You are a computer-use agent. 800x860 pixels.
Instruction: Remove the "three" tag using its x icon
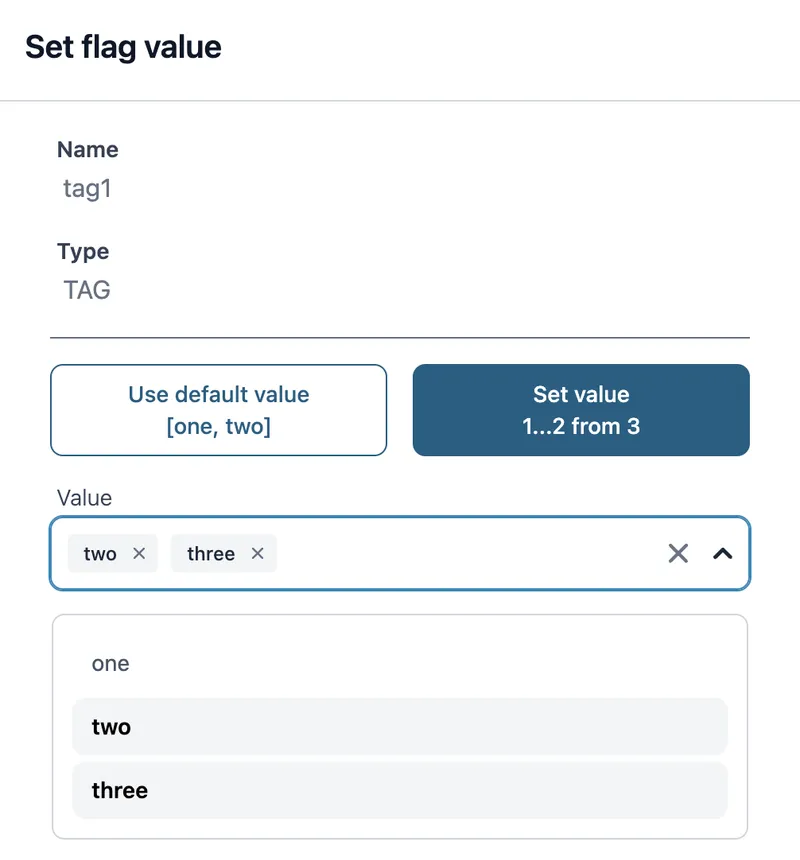click(257, 553)
